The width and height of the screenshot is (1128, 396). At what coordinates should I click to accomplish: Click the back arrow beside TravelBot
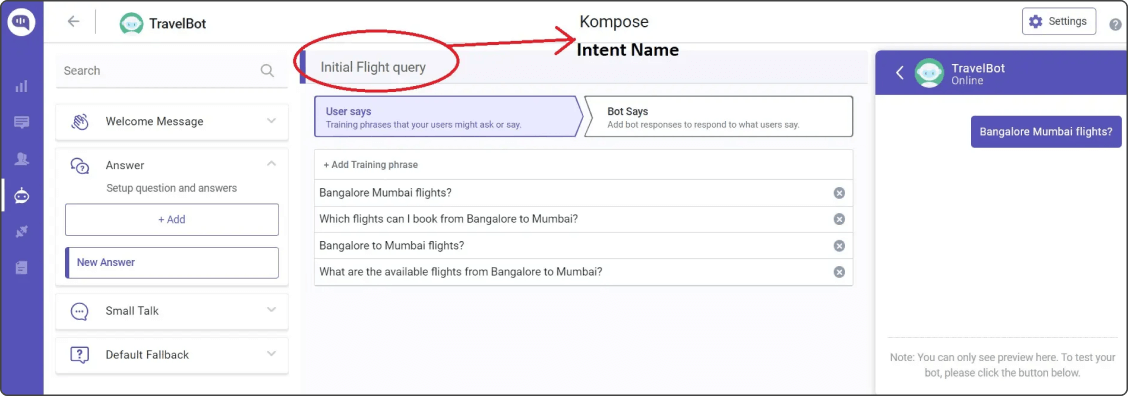coord(73,22)
